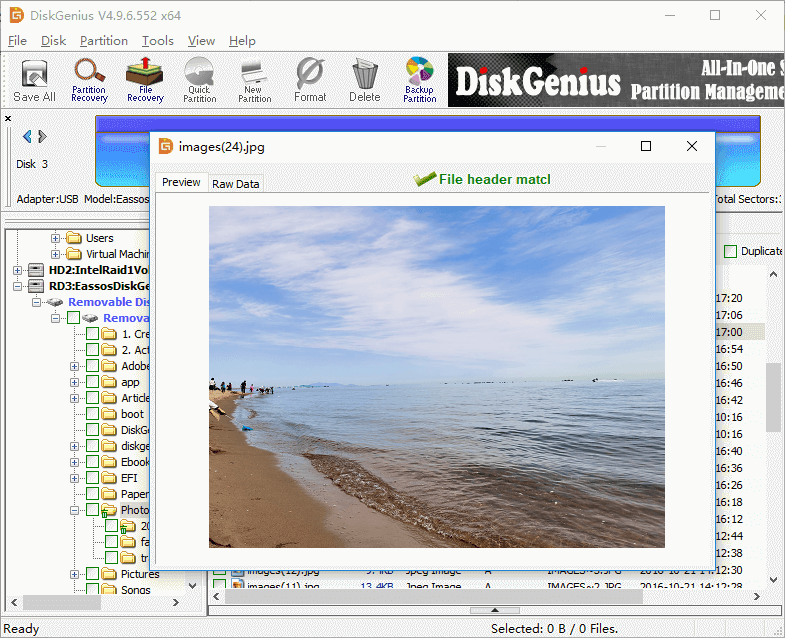Image resolution: width=785 pixels, height=638 pixels.
Task: Check the box next to the Ebook folder
Action: (x=93, y=462)
